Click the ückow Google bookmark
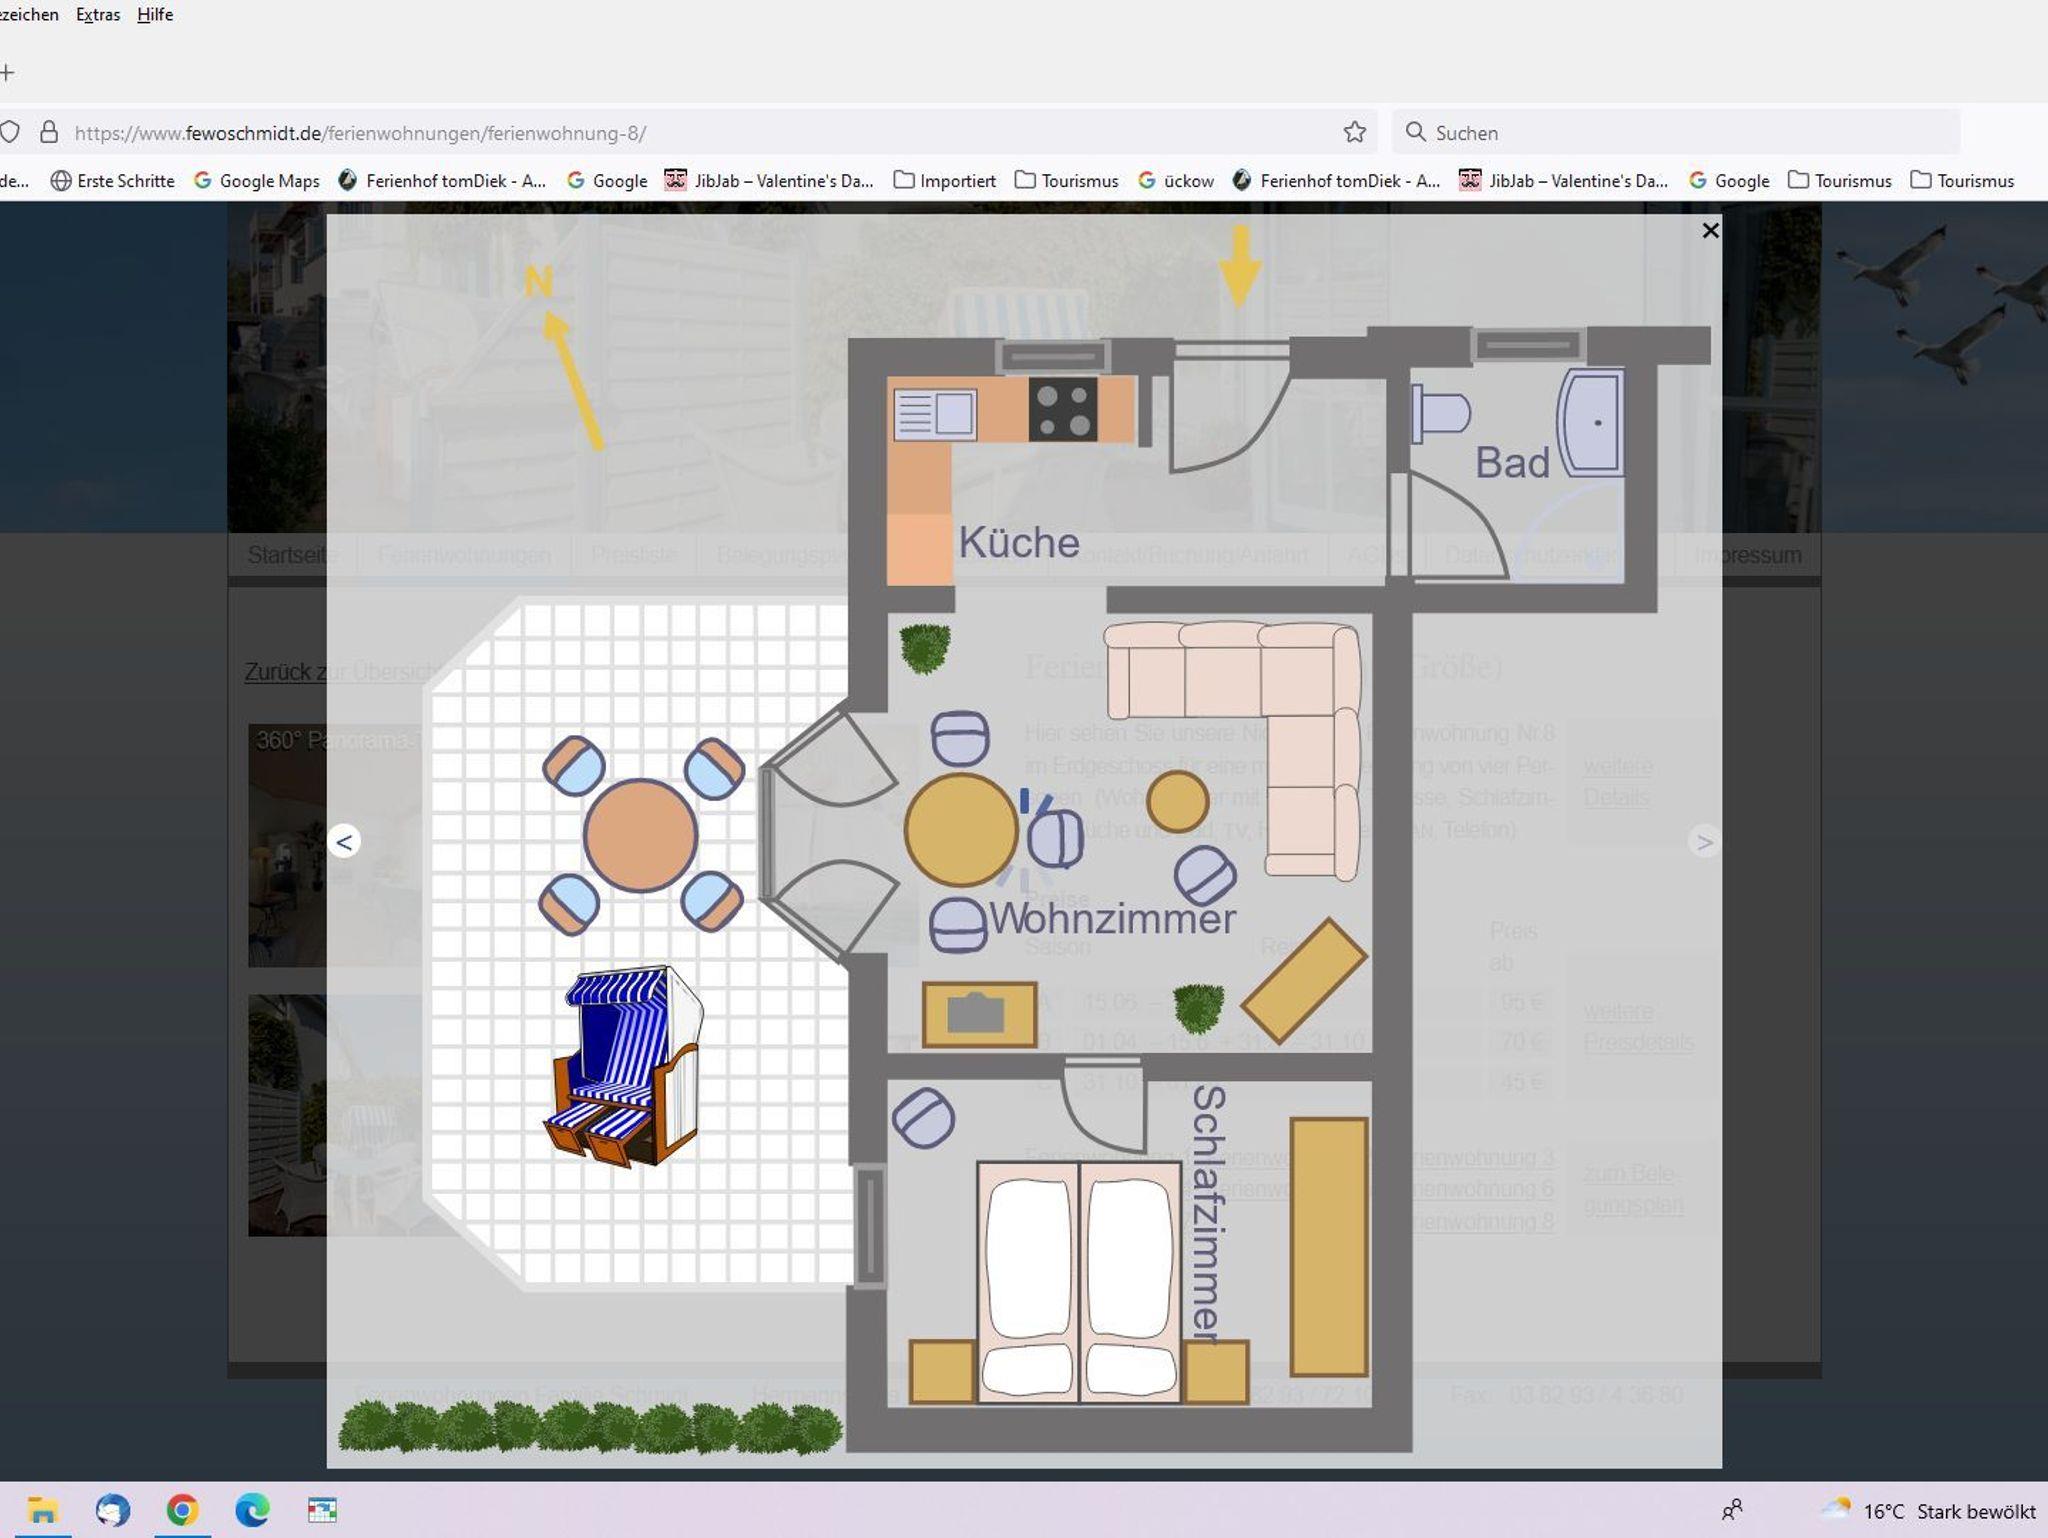 [x=1176, y=181]
